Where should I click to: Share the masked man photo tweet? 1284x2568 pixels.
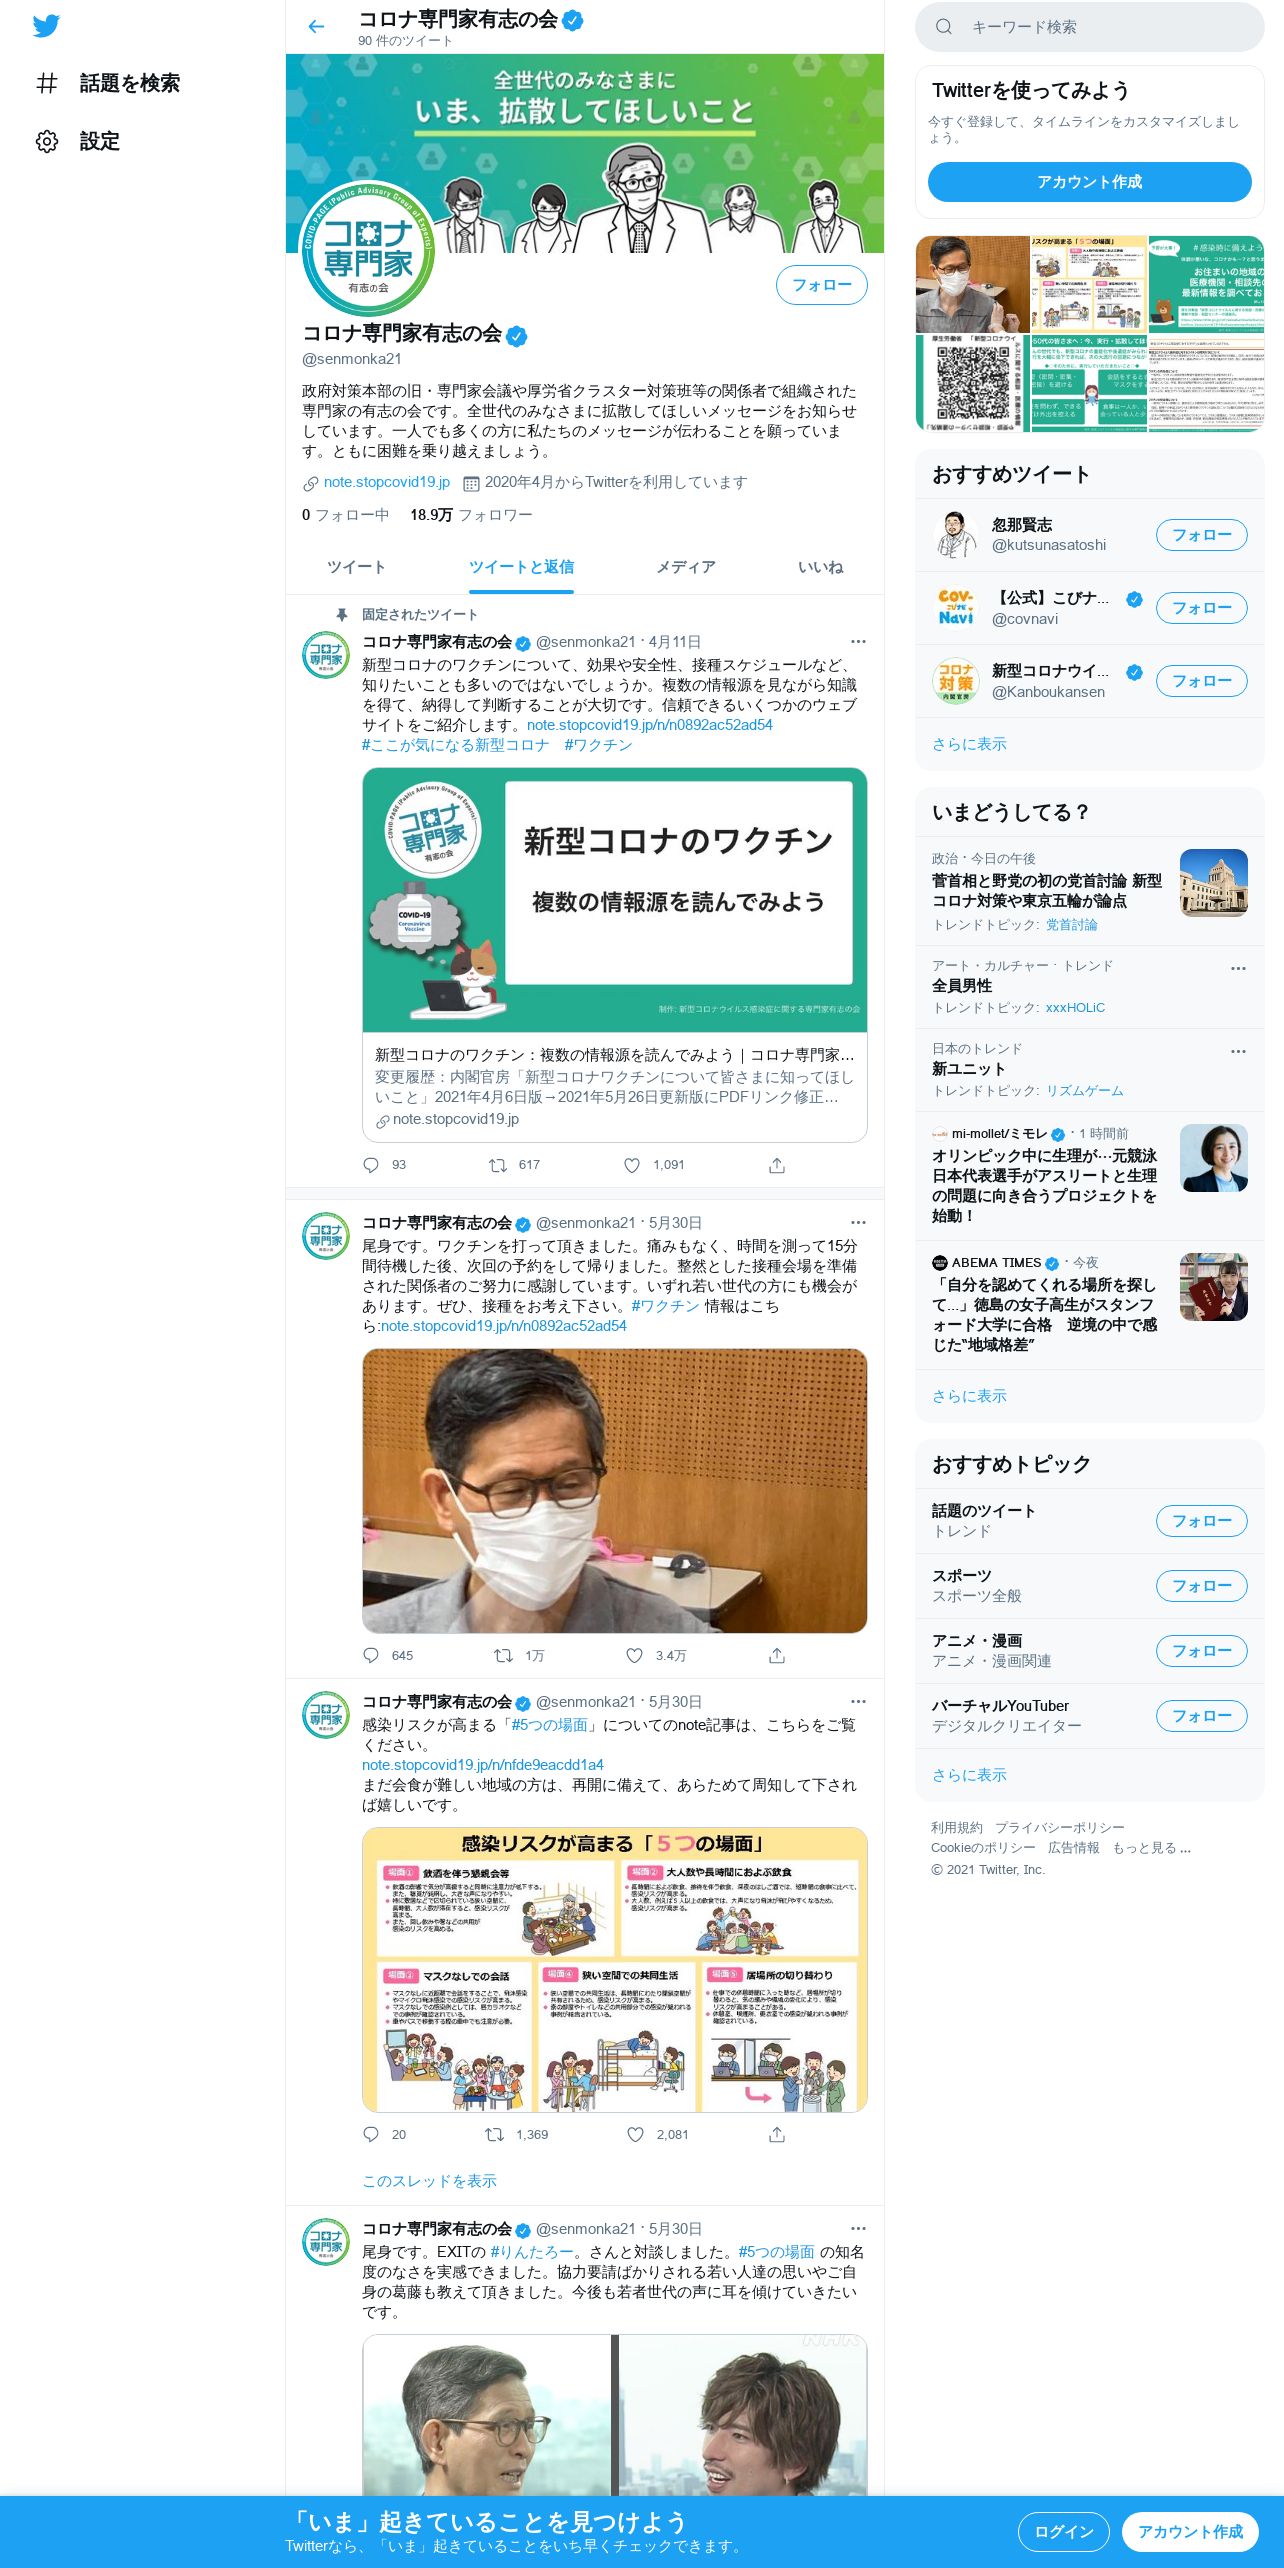point(777,1656)
